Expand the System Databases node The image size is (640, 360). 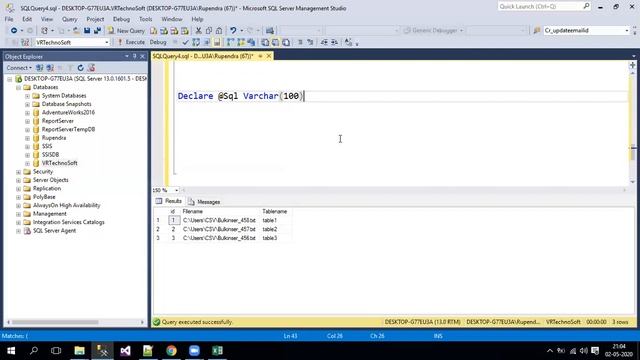(x=27, y=96)
